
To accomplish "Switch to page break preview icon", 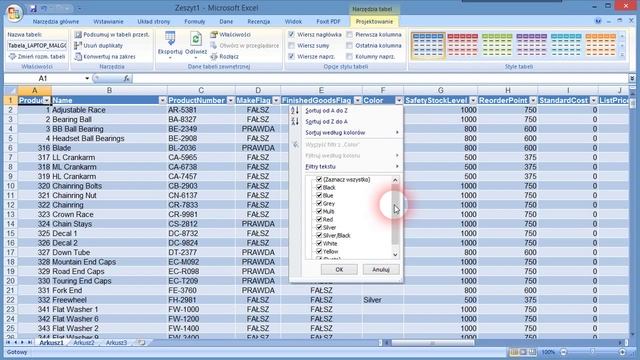I will 532,352.
